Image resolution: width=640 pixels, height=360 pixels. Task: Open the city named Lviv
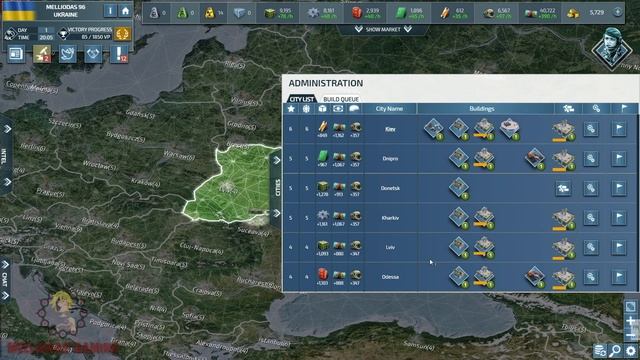tap(390, 247)
